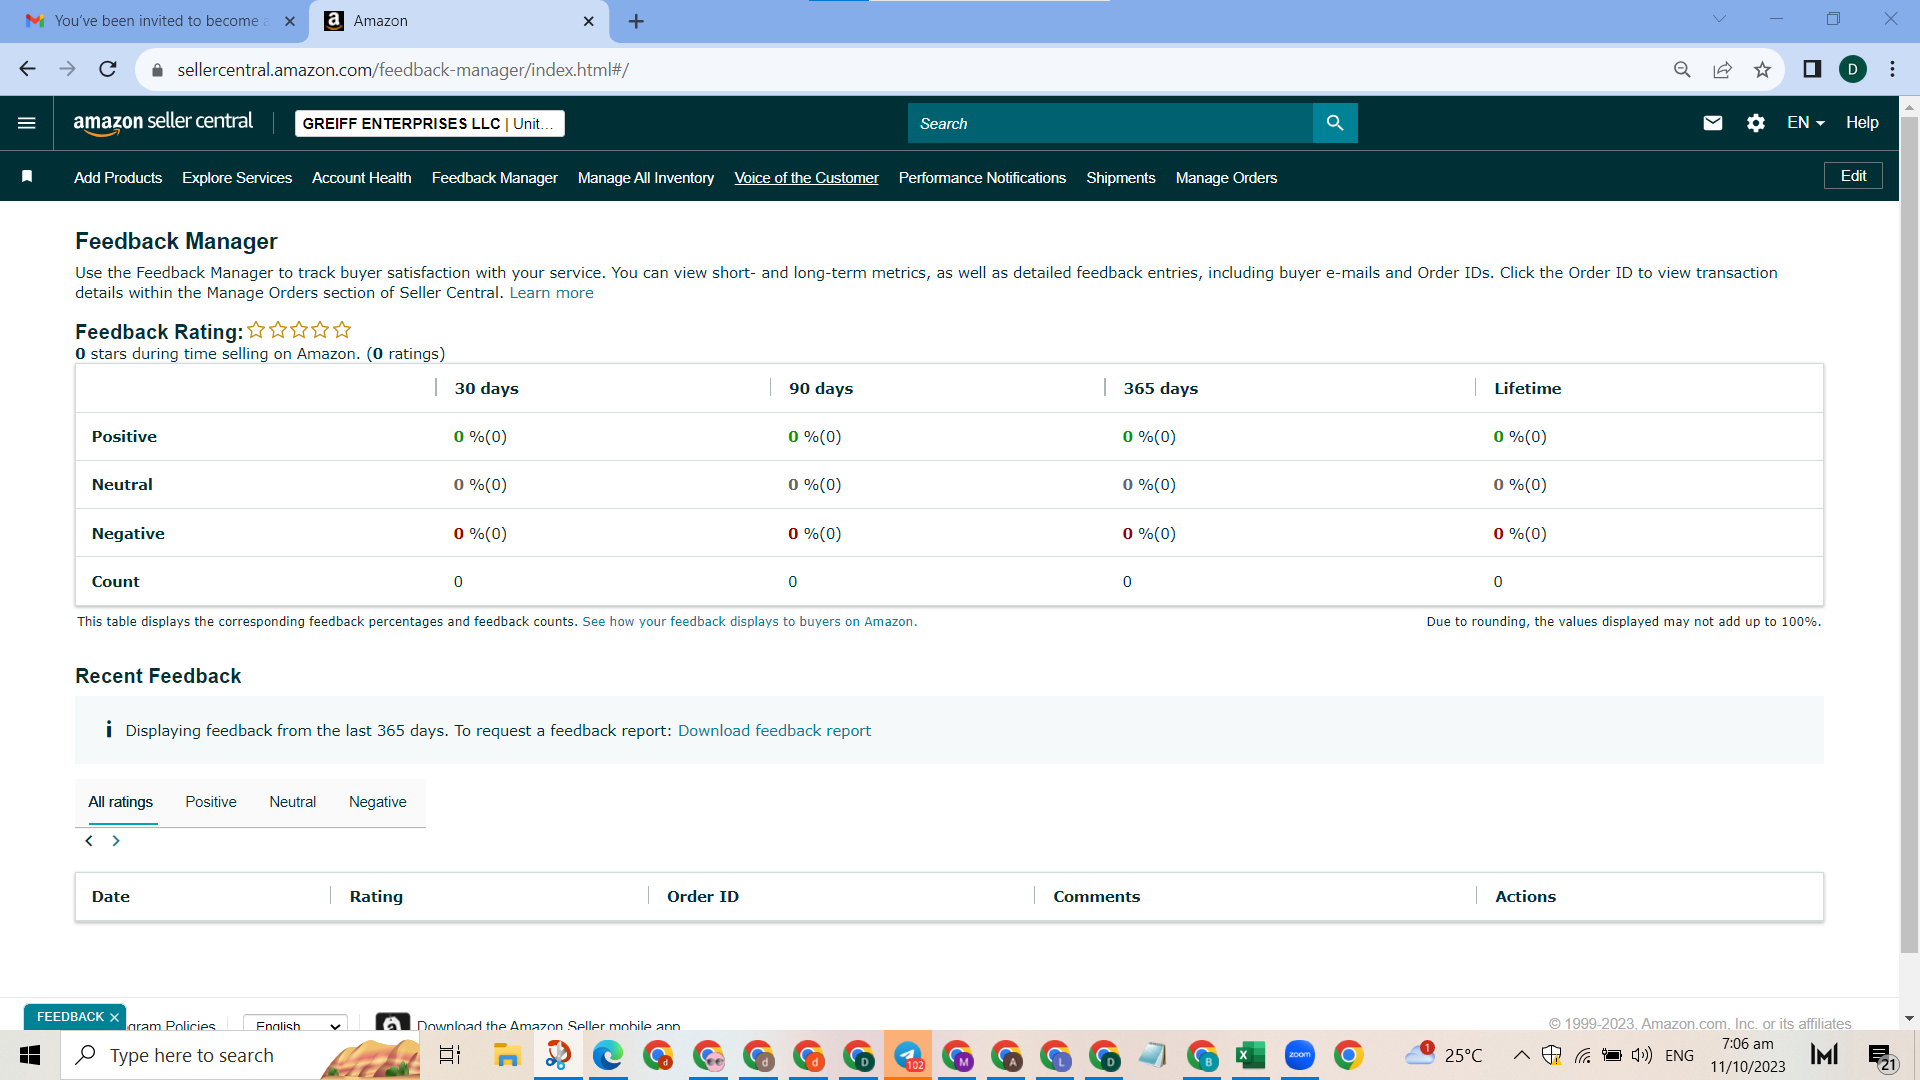Screen dimensions: 1920x1080
Task: Click the page's vertical scrollbar thumb
Action: tap(1909, 535)
